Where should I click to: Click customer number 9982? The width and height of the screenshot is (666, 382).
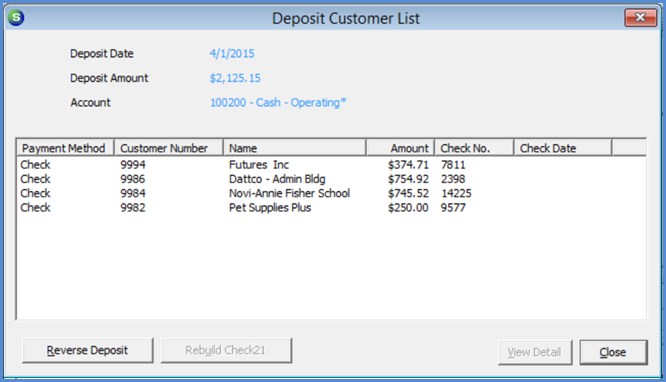tap(133, 208)
